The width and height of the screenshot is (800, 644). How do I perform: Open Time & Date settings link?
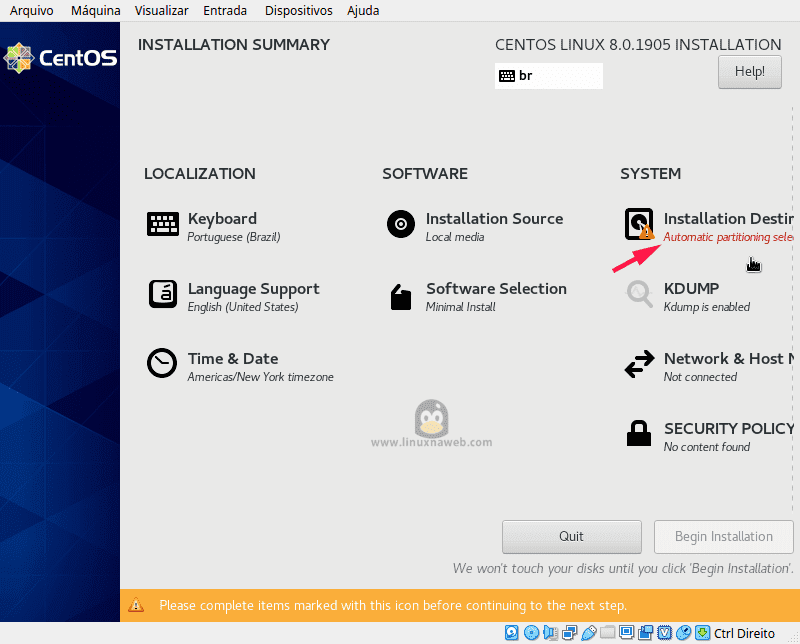(x=233, y=359)
